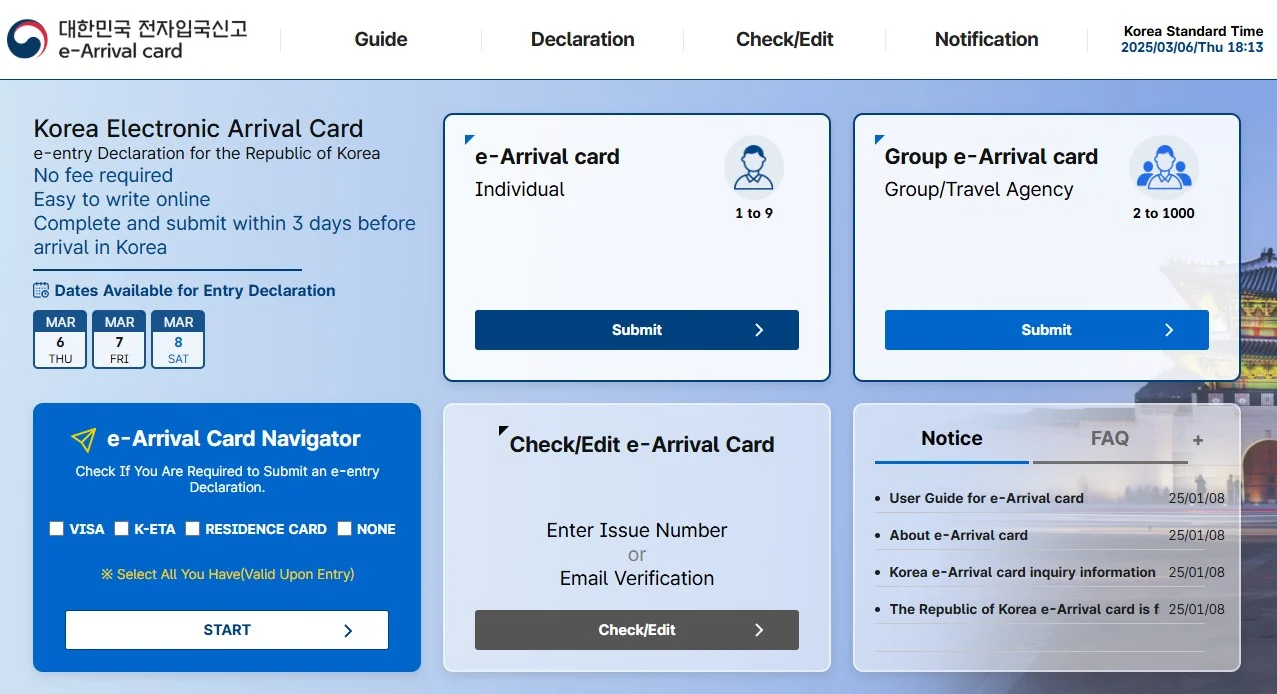Click the calendar icon beside Dates Available
1277x694 pixels.
point(40,290)
